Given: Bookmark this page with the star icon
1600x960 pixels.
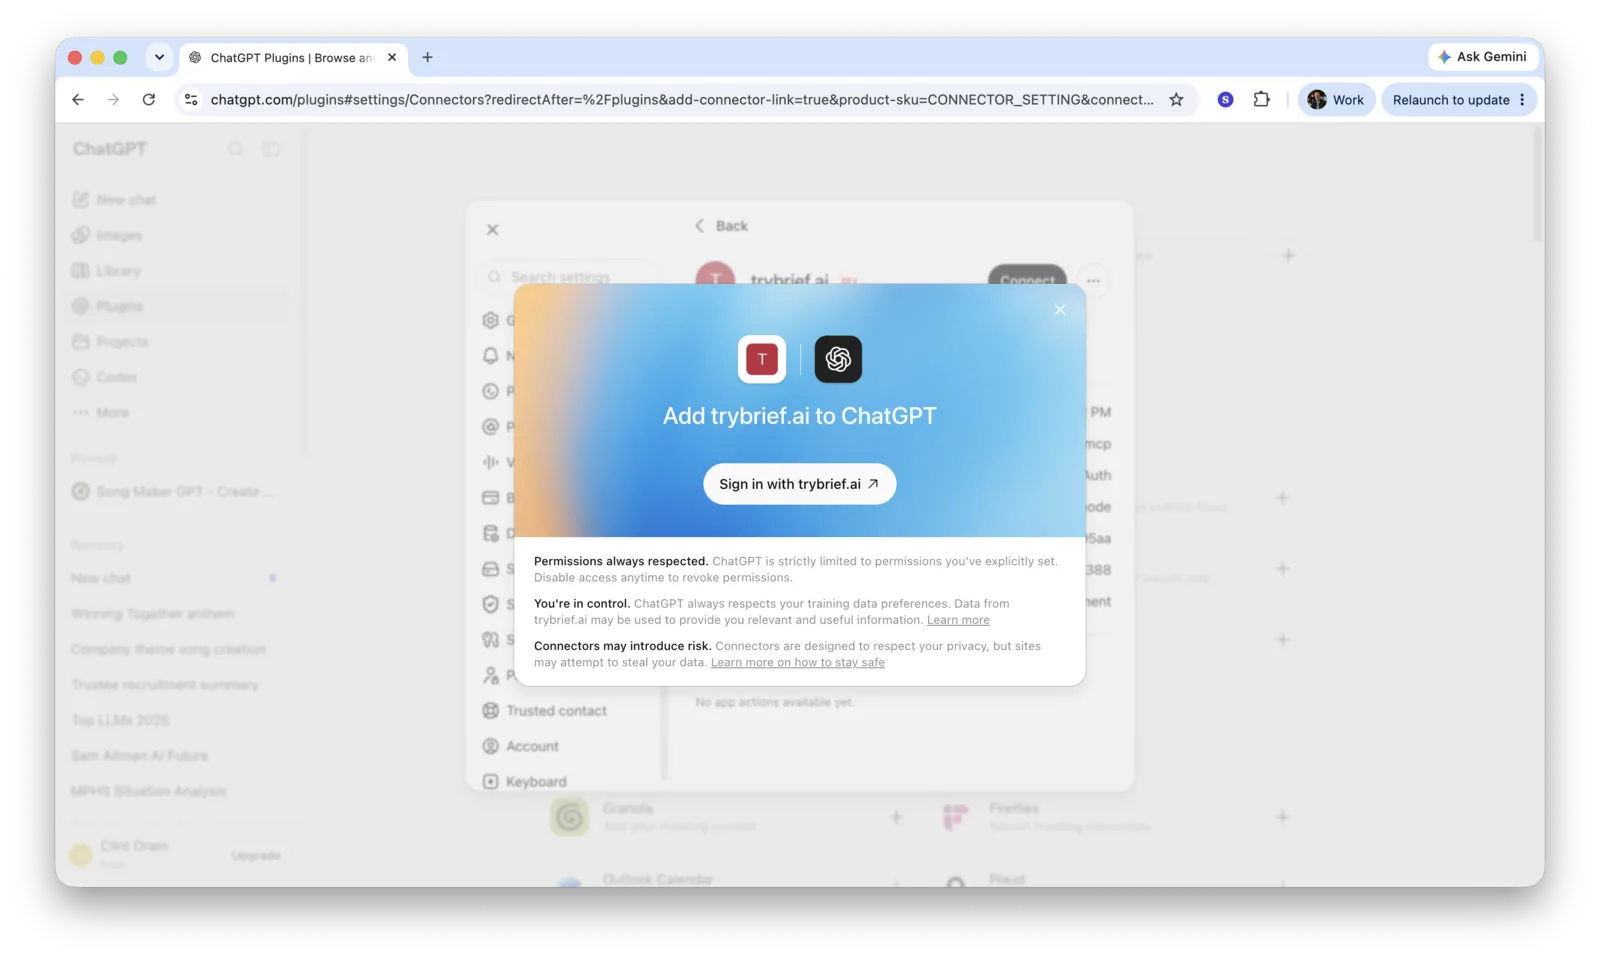Looking at the screenshot, I should point(1177,100).
